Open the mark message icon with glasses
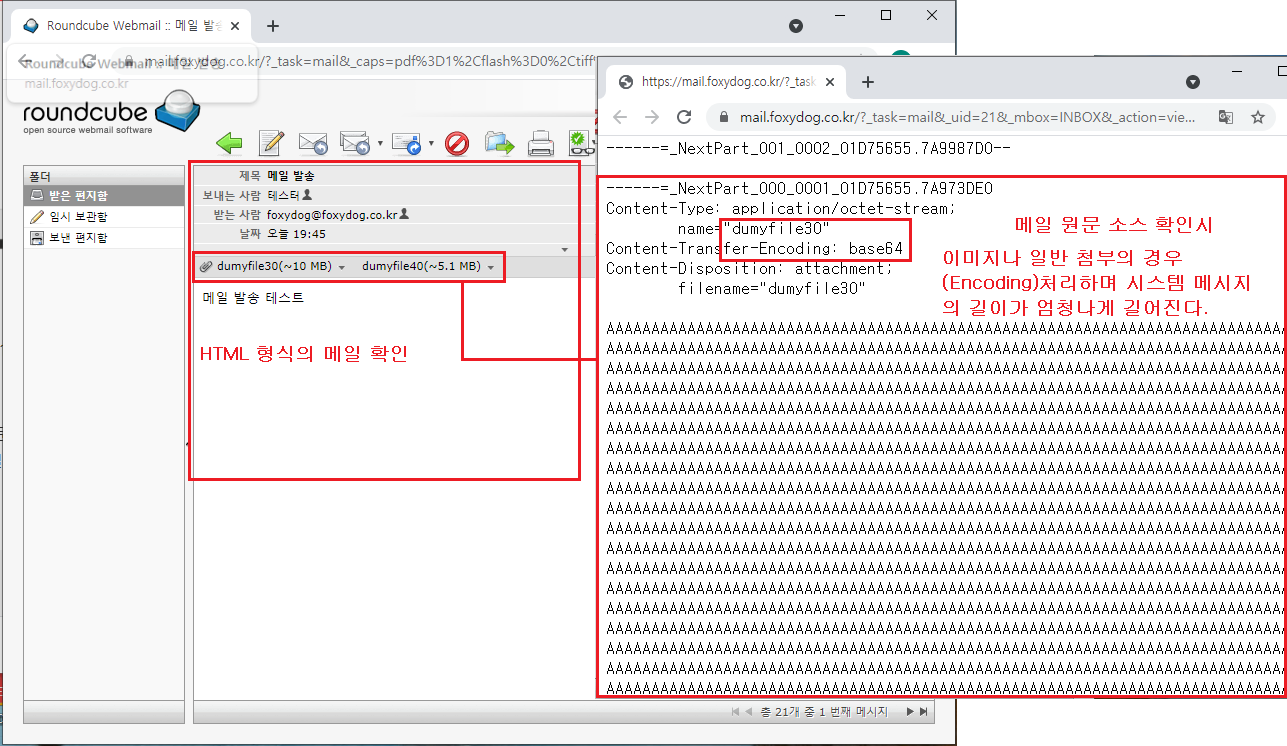 point(580,144)
